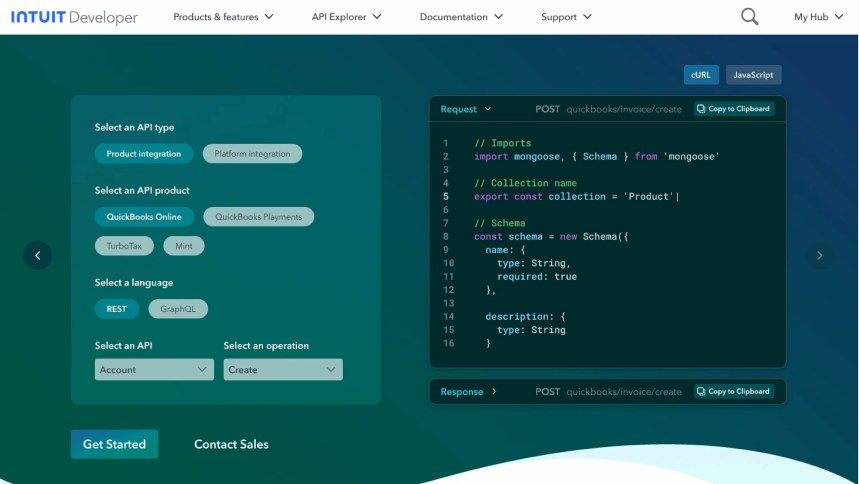Go to previous slide arrow

click(x=38, y=255)
